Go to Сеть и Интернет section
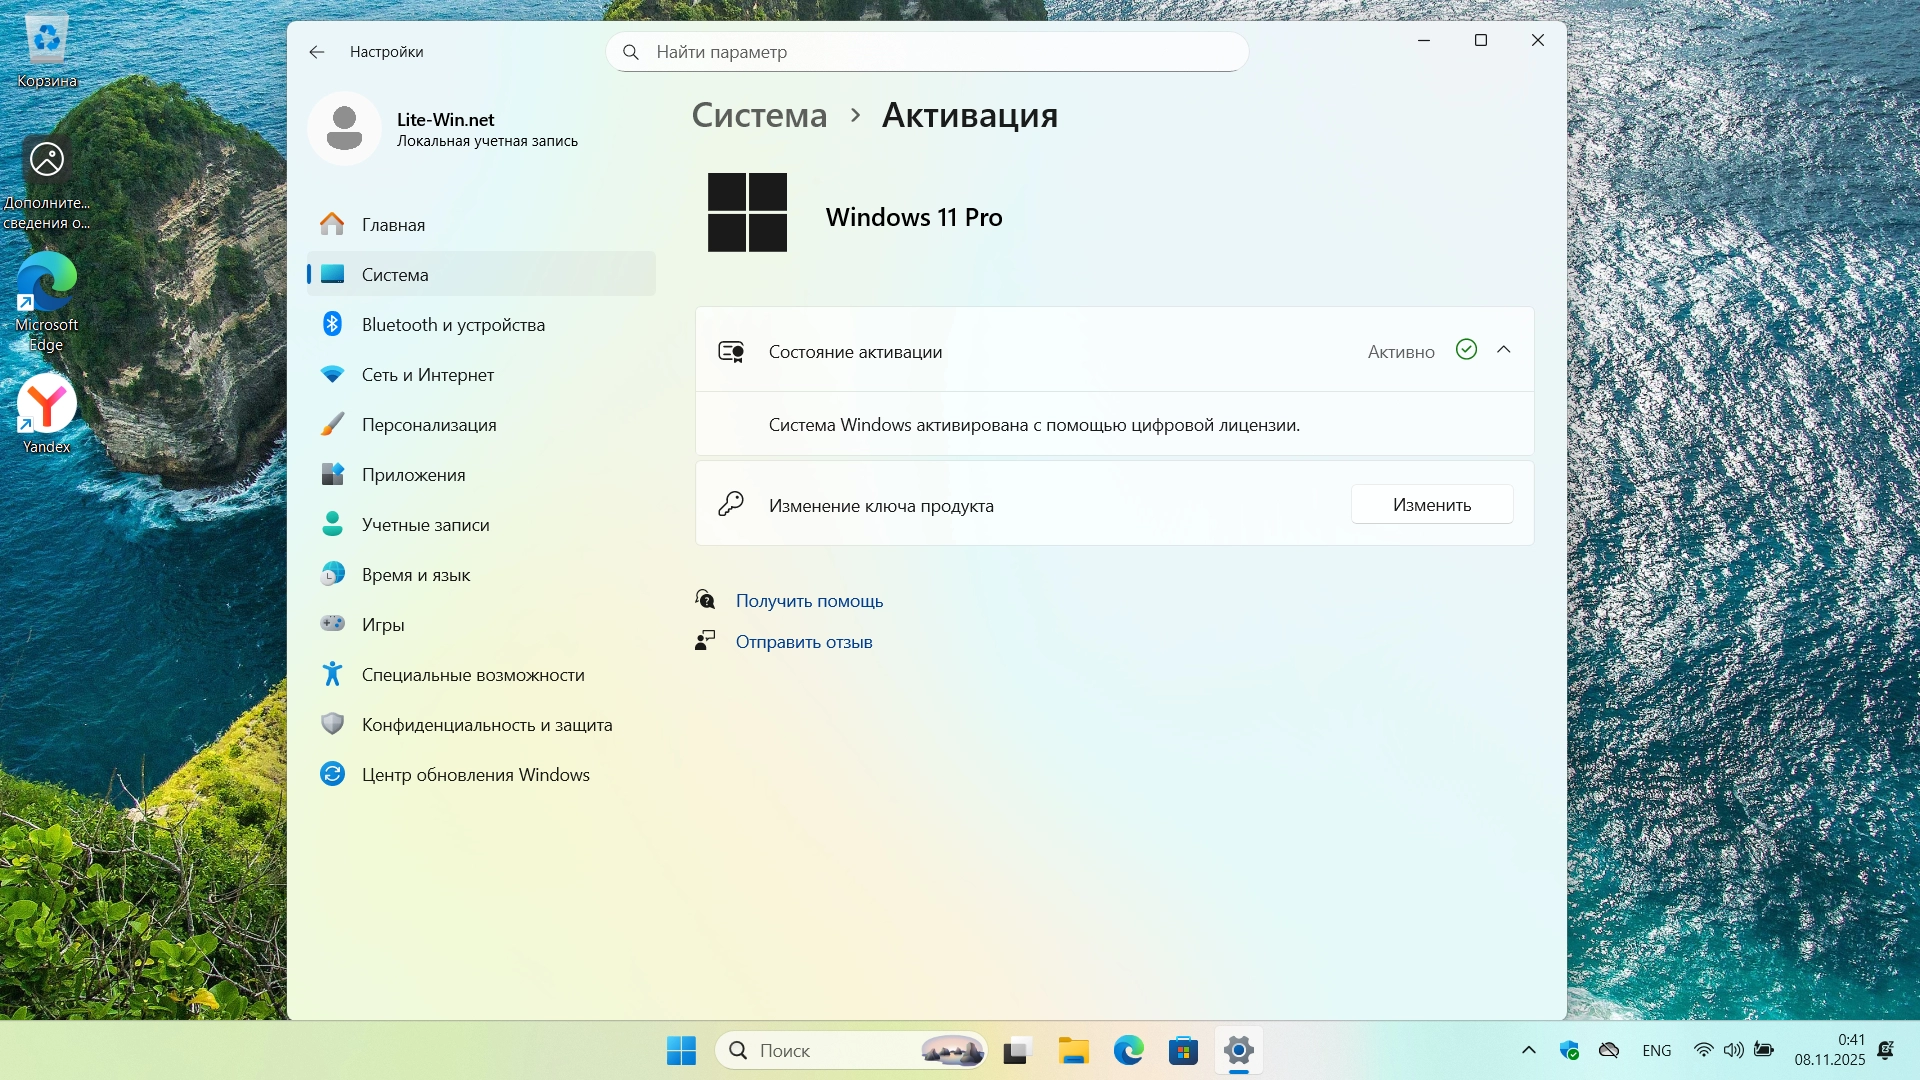This screenshot has height=1080, width=1920. point(427,375)
